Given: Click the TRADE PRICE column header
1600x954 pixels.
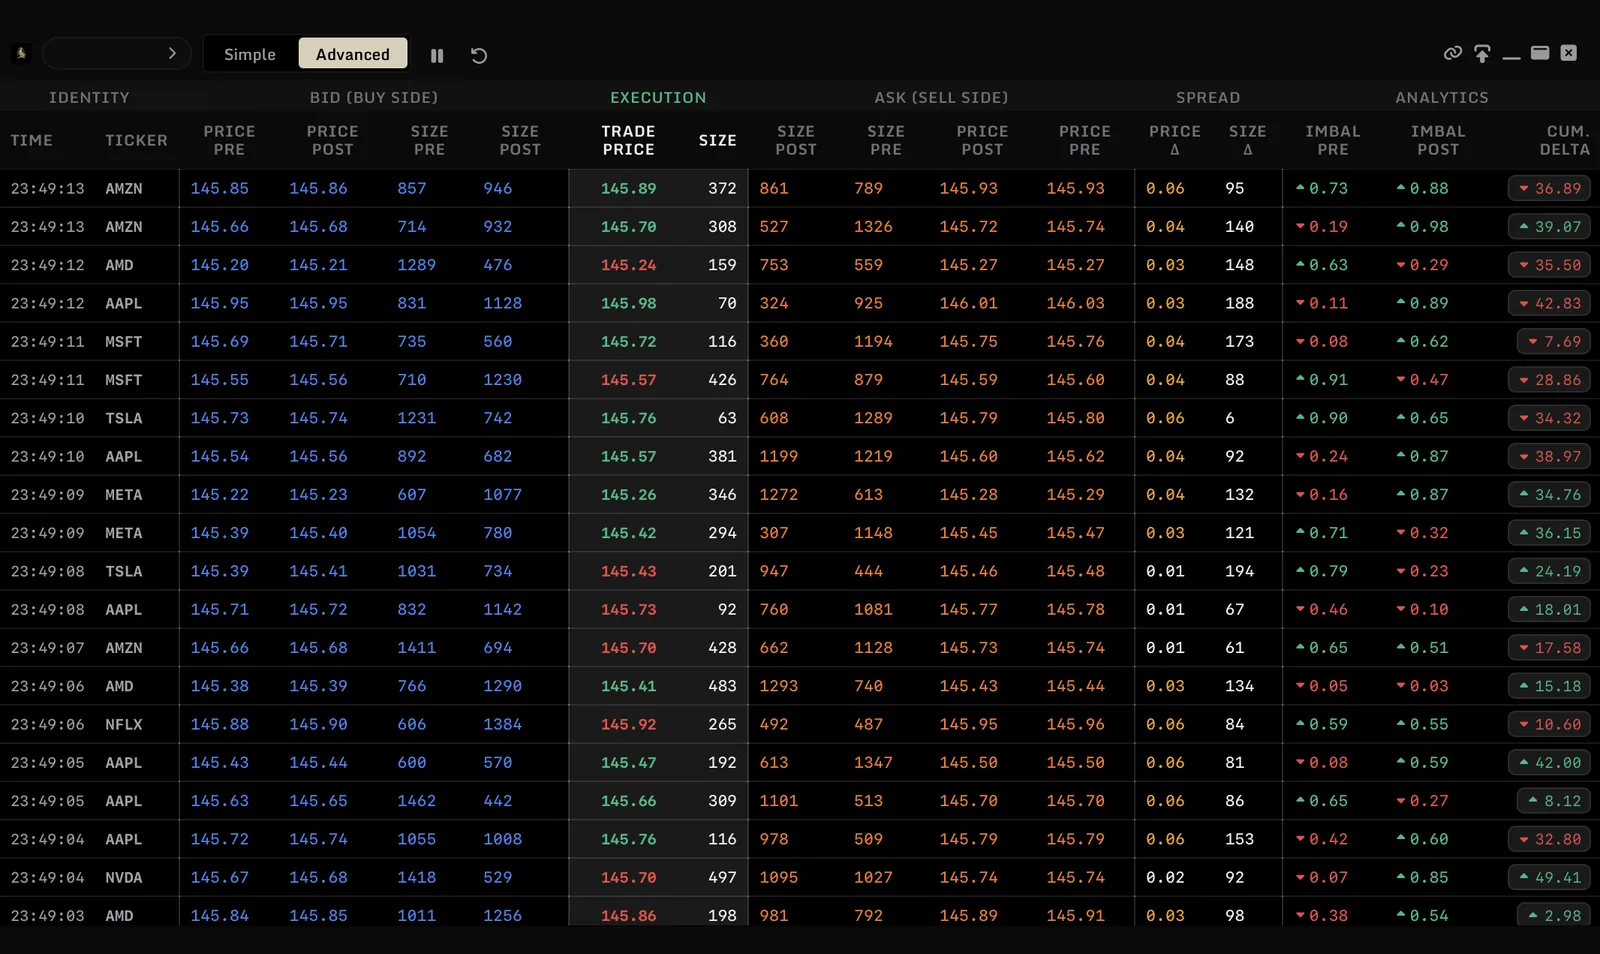Looking at the screenshot, I should [628, 140].
